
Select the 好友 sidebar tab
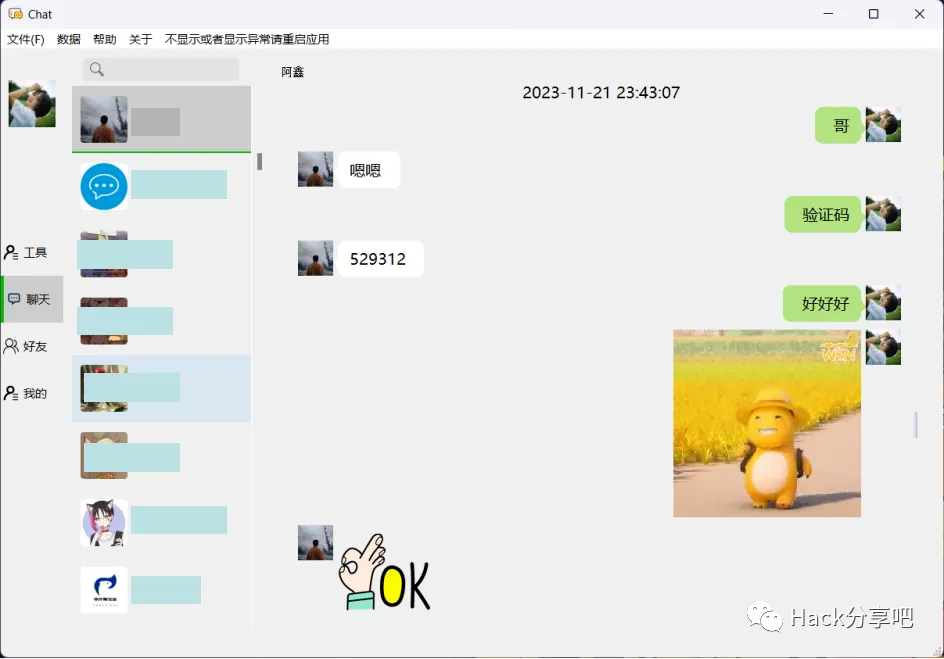click(x=32, y=346)
